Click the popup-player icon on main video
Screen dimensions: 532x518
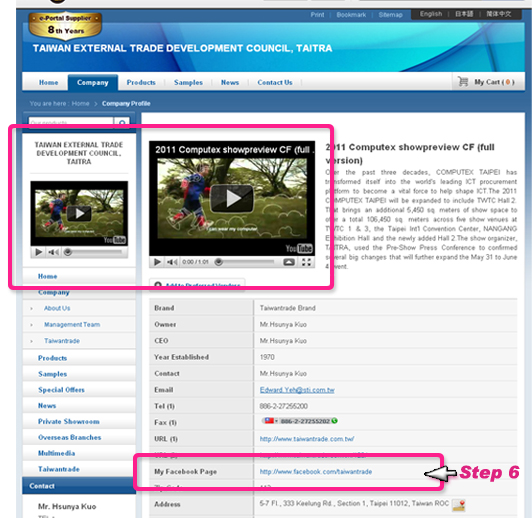[x=289, y=262]
